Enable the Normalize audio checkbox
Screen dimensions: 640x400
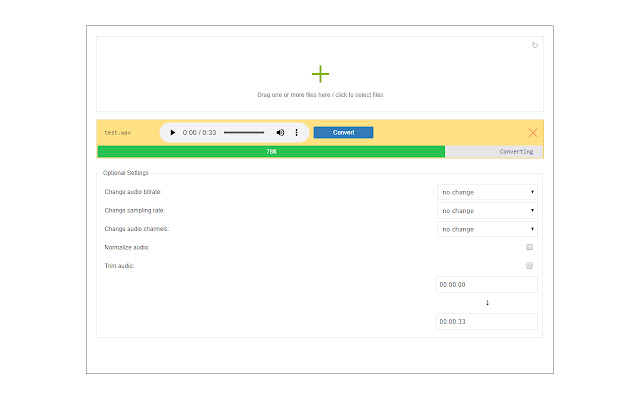(529, 247)
